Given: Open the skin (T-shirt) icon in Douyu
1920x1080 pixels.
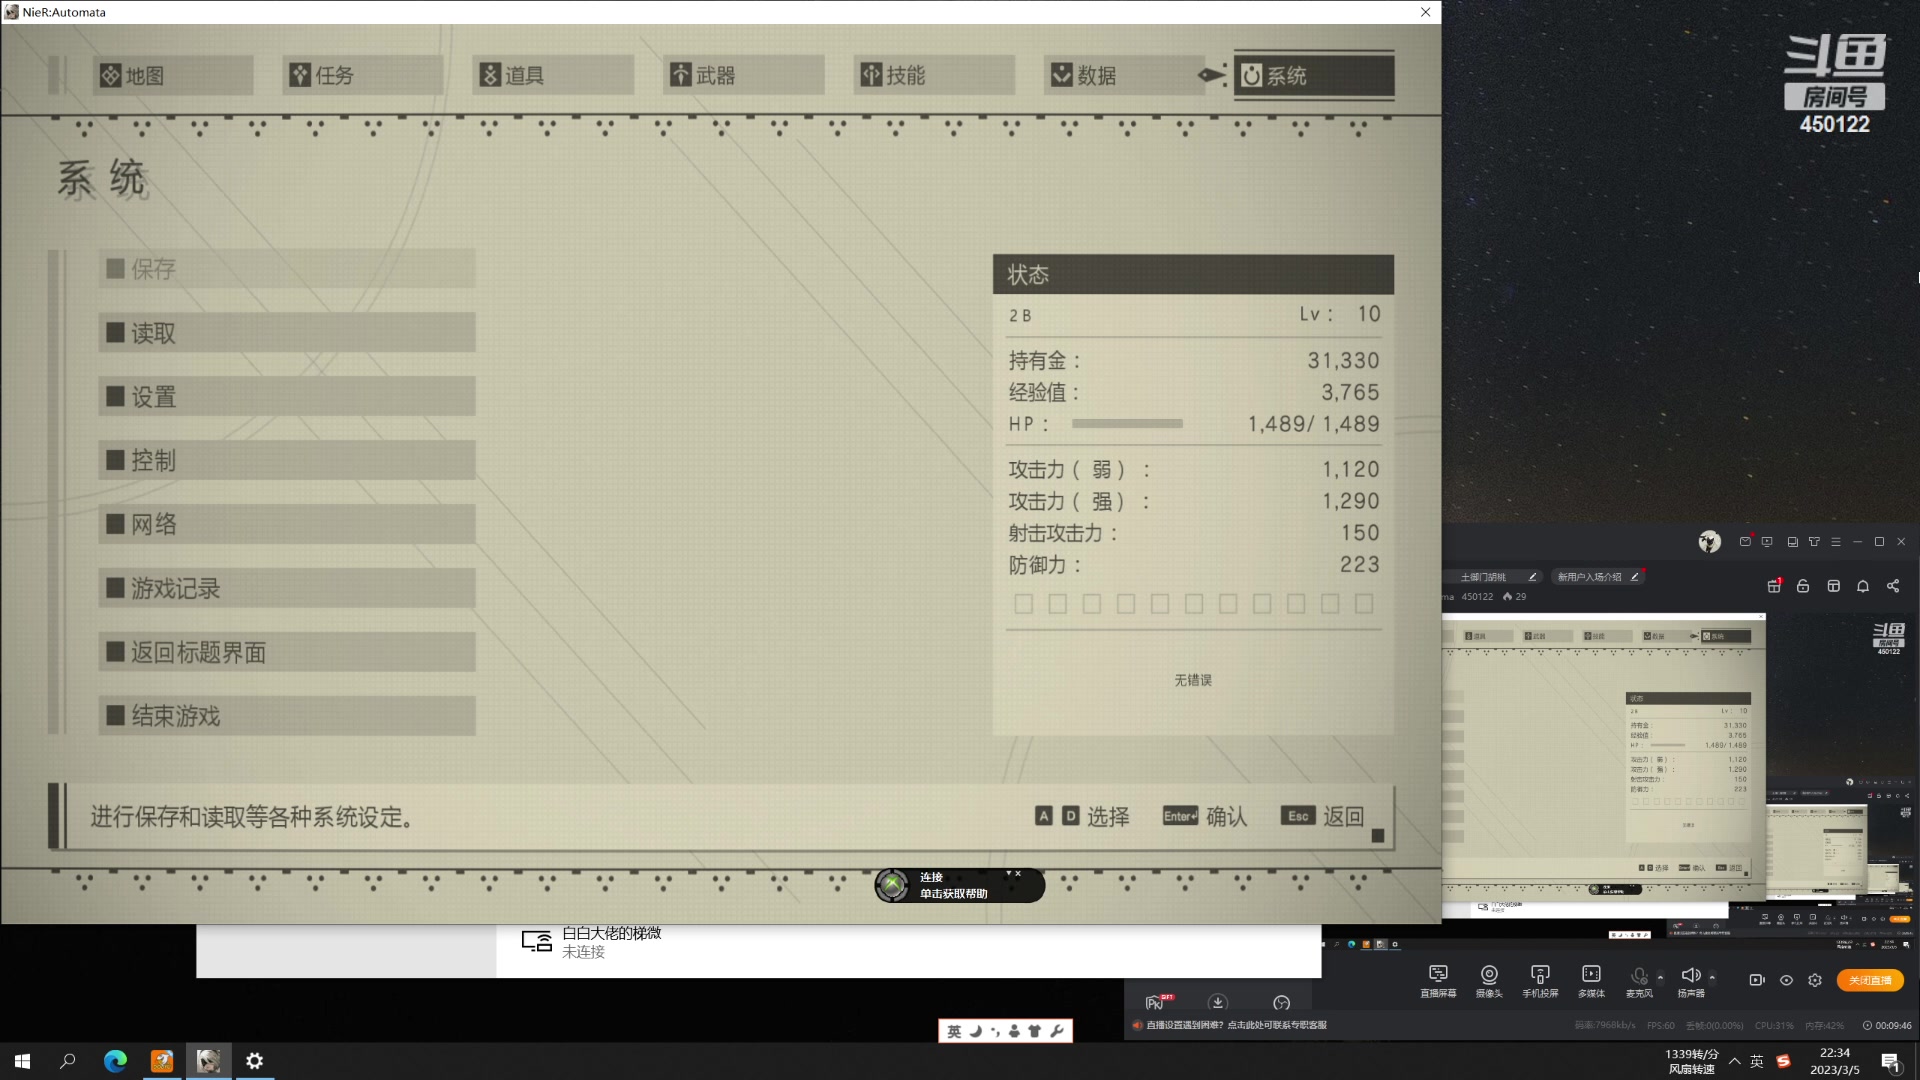Looking at the screenshot, I should [1814, 542].
